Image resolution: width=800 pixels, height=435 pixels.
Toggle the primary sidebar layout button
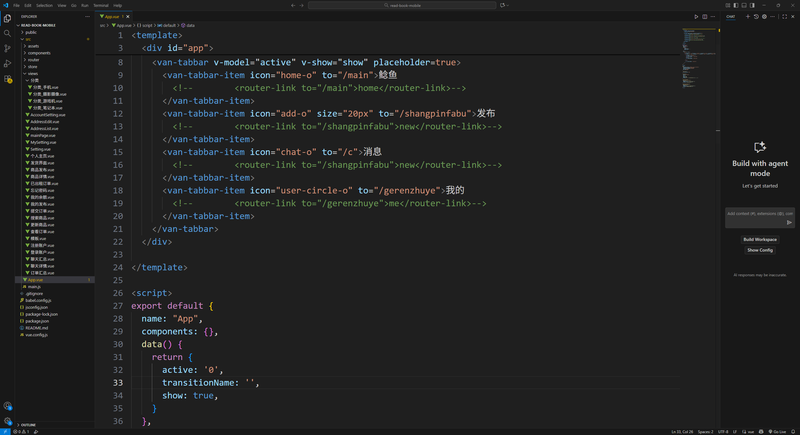(x=738, y=5)
